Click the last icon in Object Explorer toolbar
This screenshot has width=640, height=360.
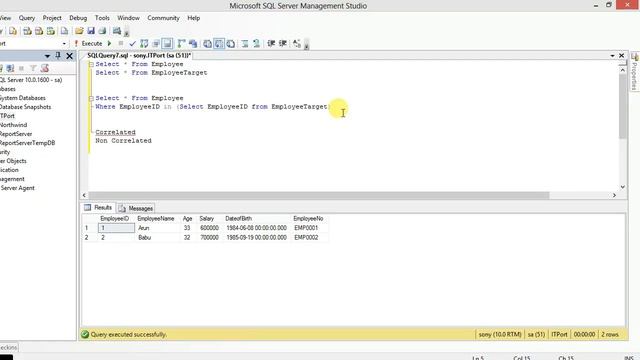[44, 68]
